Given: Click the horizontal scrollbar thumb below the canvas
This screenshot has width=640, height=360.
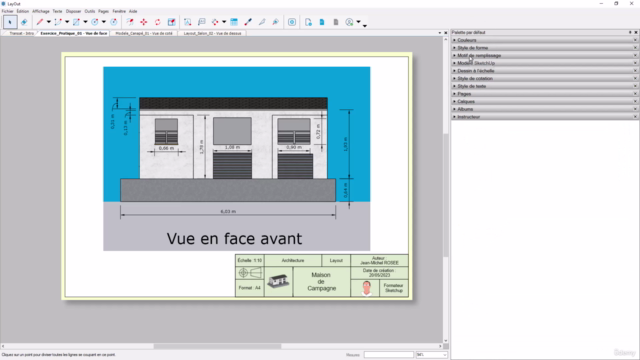Looking at the screenshot, I should pos(218,346).
